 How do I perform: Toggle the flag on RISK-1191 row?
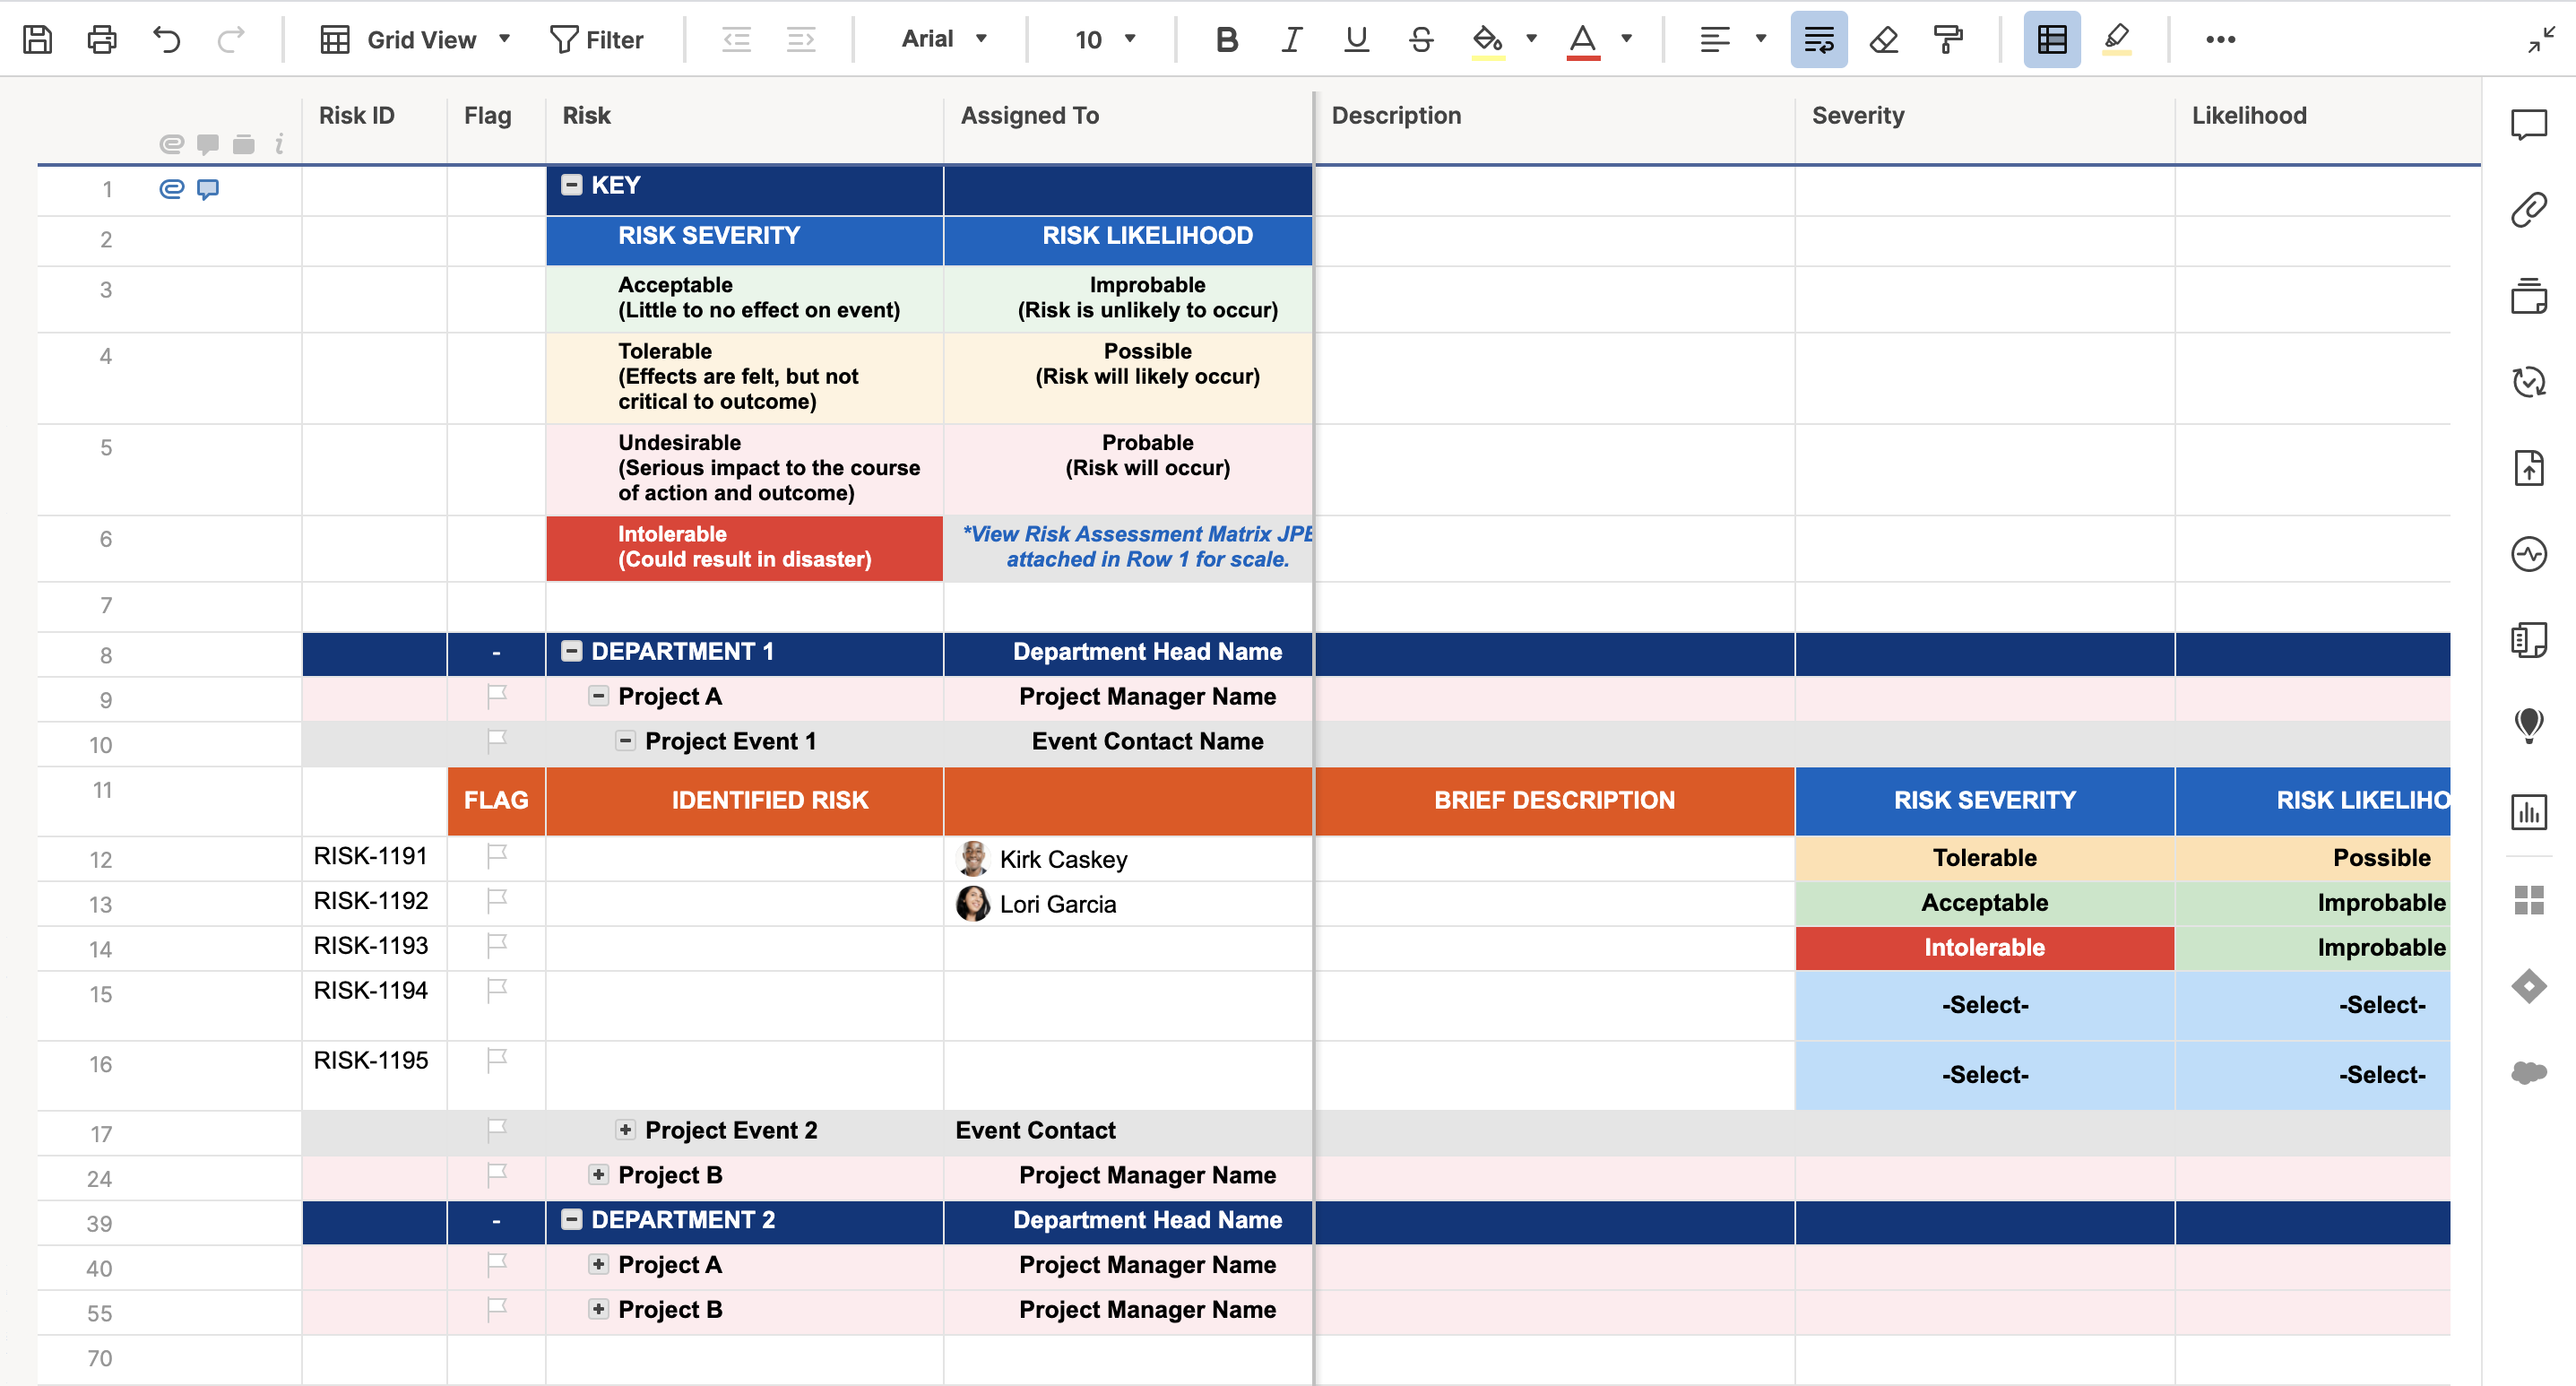(496, 856)
